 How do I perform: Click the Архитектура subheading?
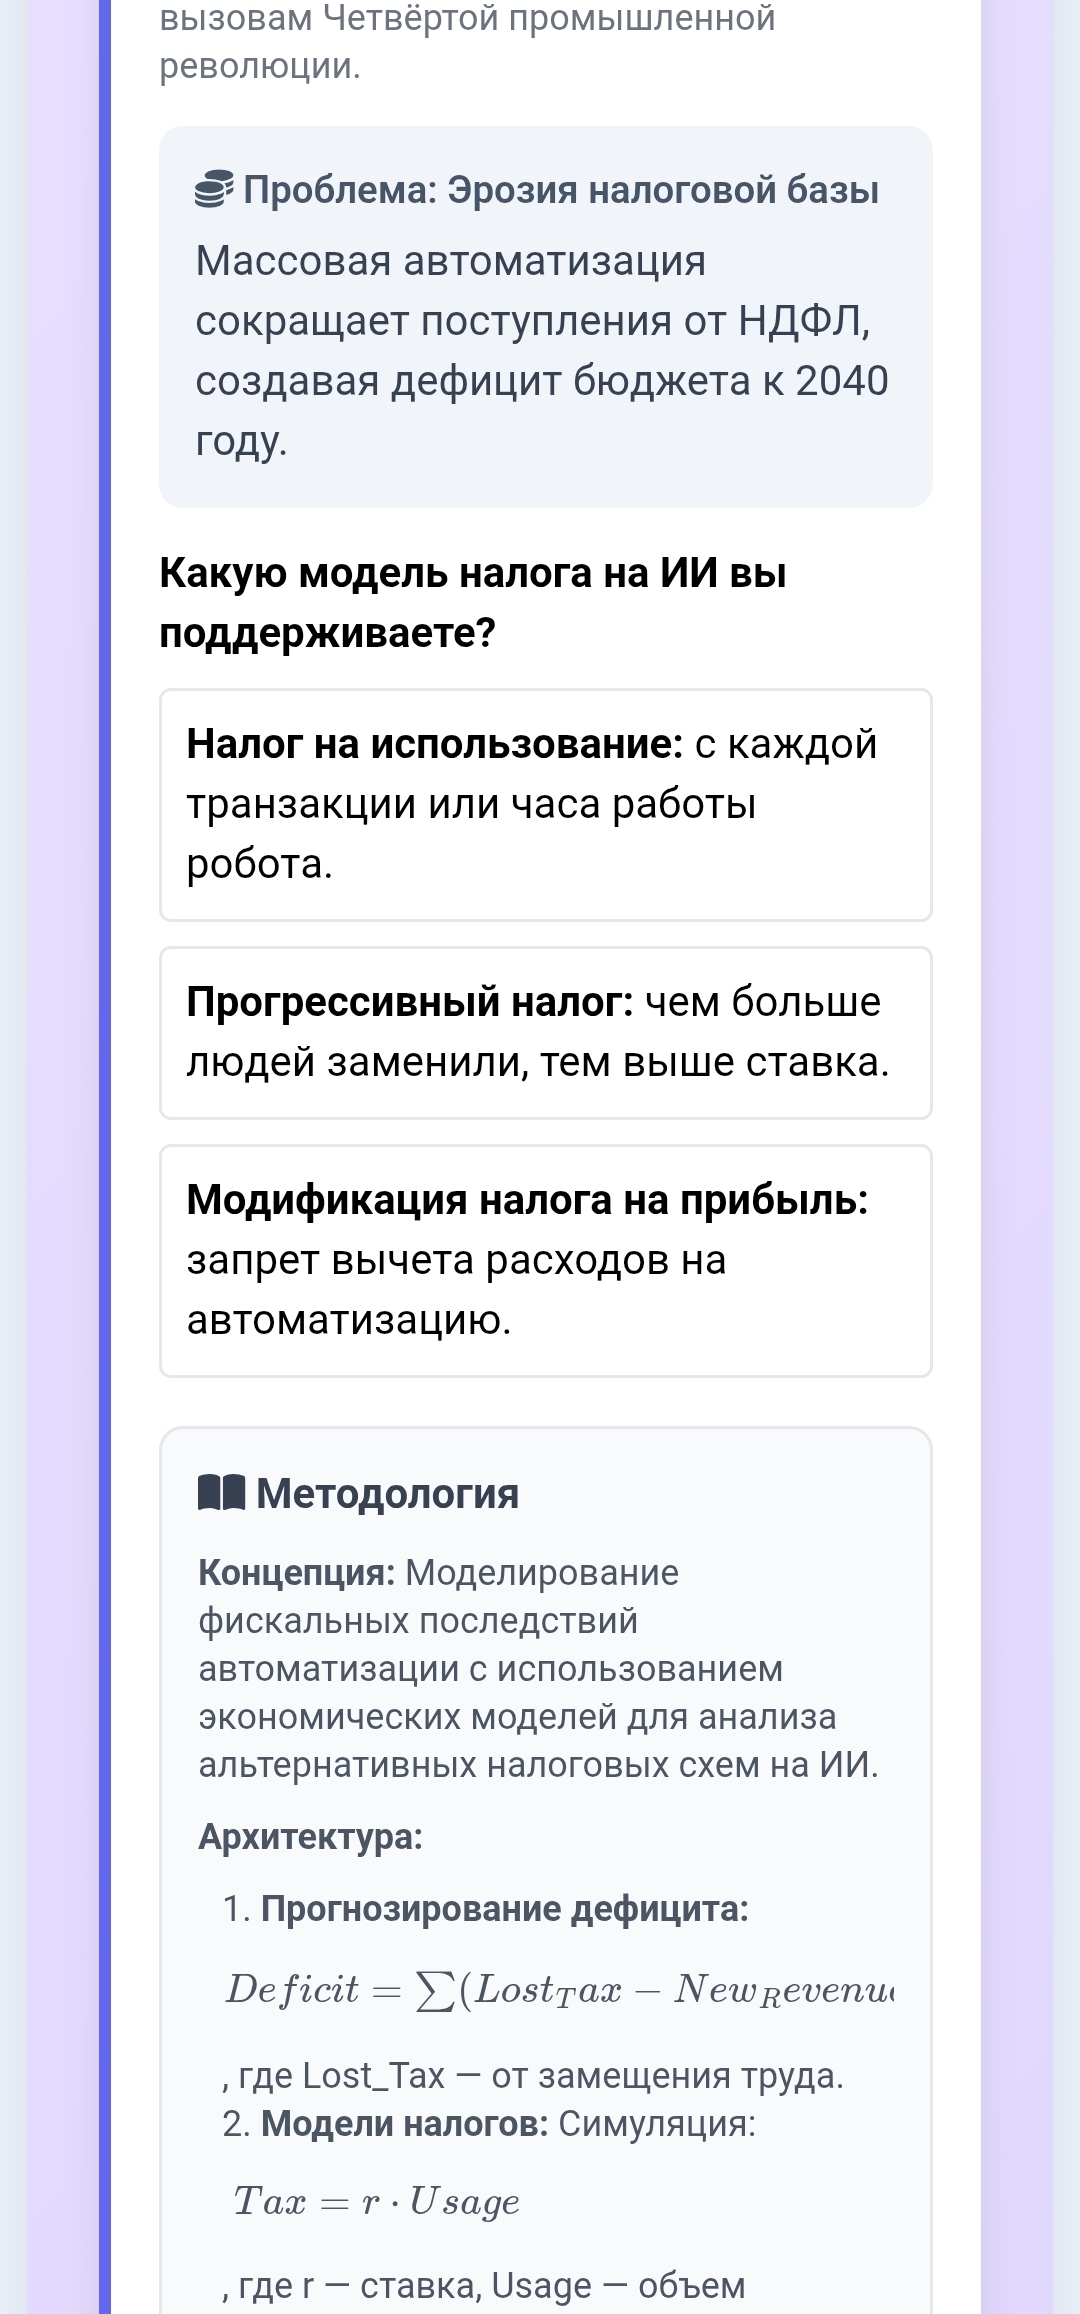[x=311, y=1837]
